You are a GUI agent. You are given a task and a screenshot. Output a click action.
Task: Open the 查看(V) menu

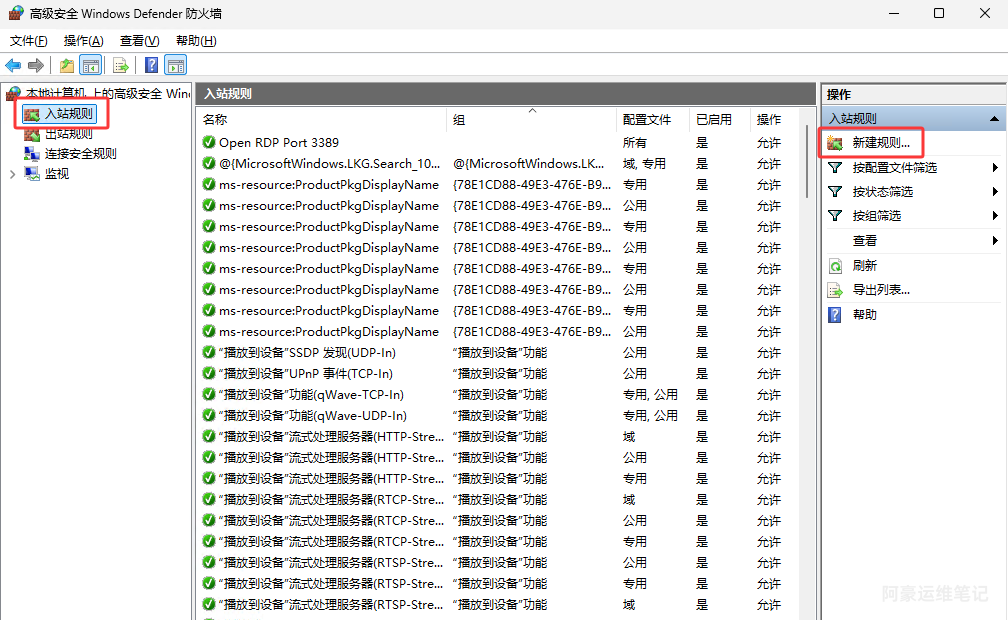139,41
